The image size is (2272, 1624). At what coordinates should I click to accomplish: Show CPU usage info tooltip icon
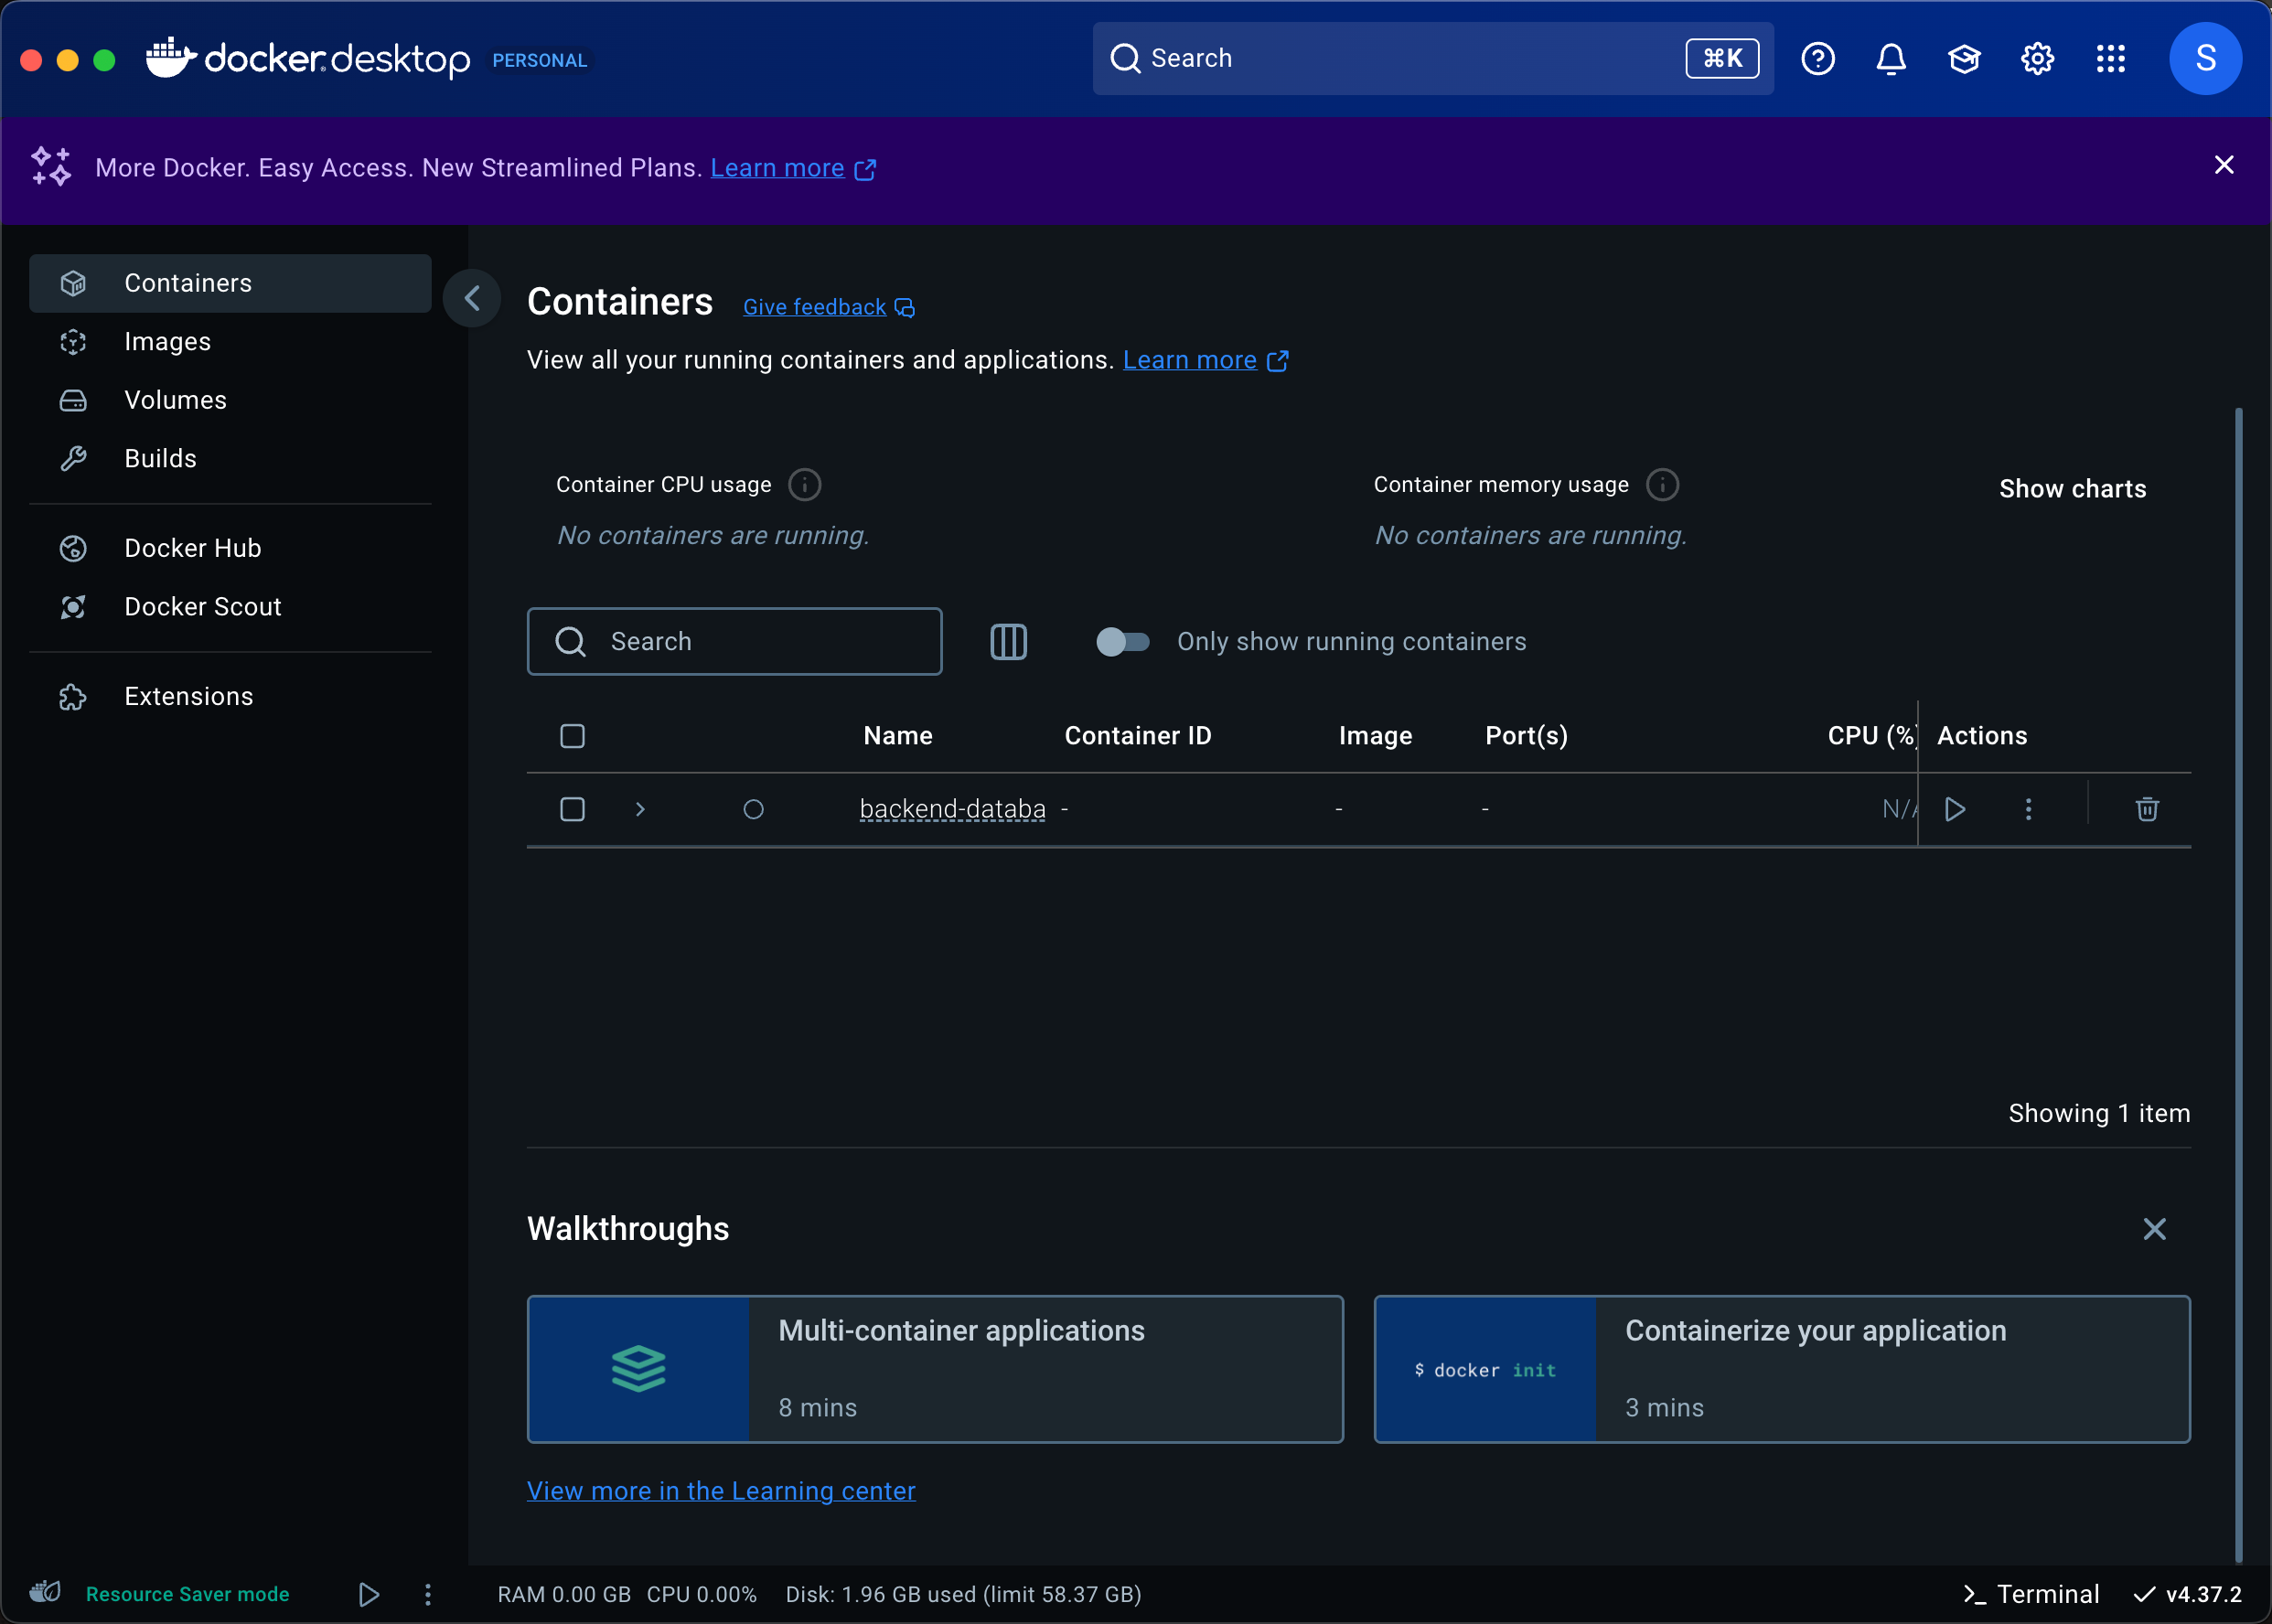(804, 485)
